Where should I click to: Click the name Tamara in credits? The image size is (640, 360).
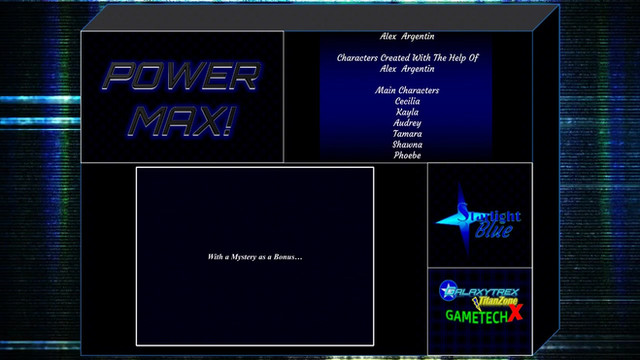tap(407, 133)
